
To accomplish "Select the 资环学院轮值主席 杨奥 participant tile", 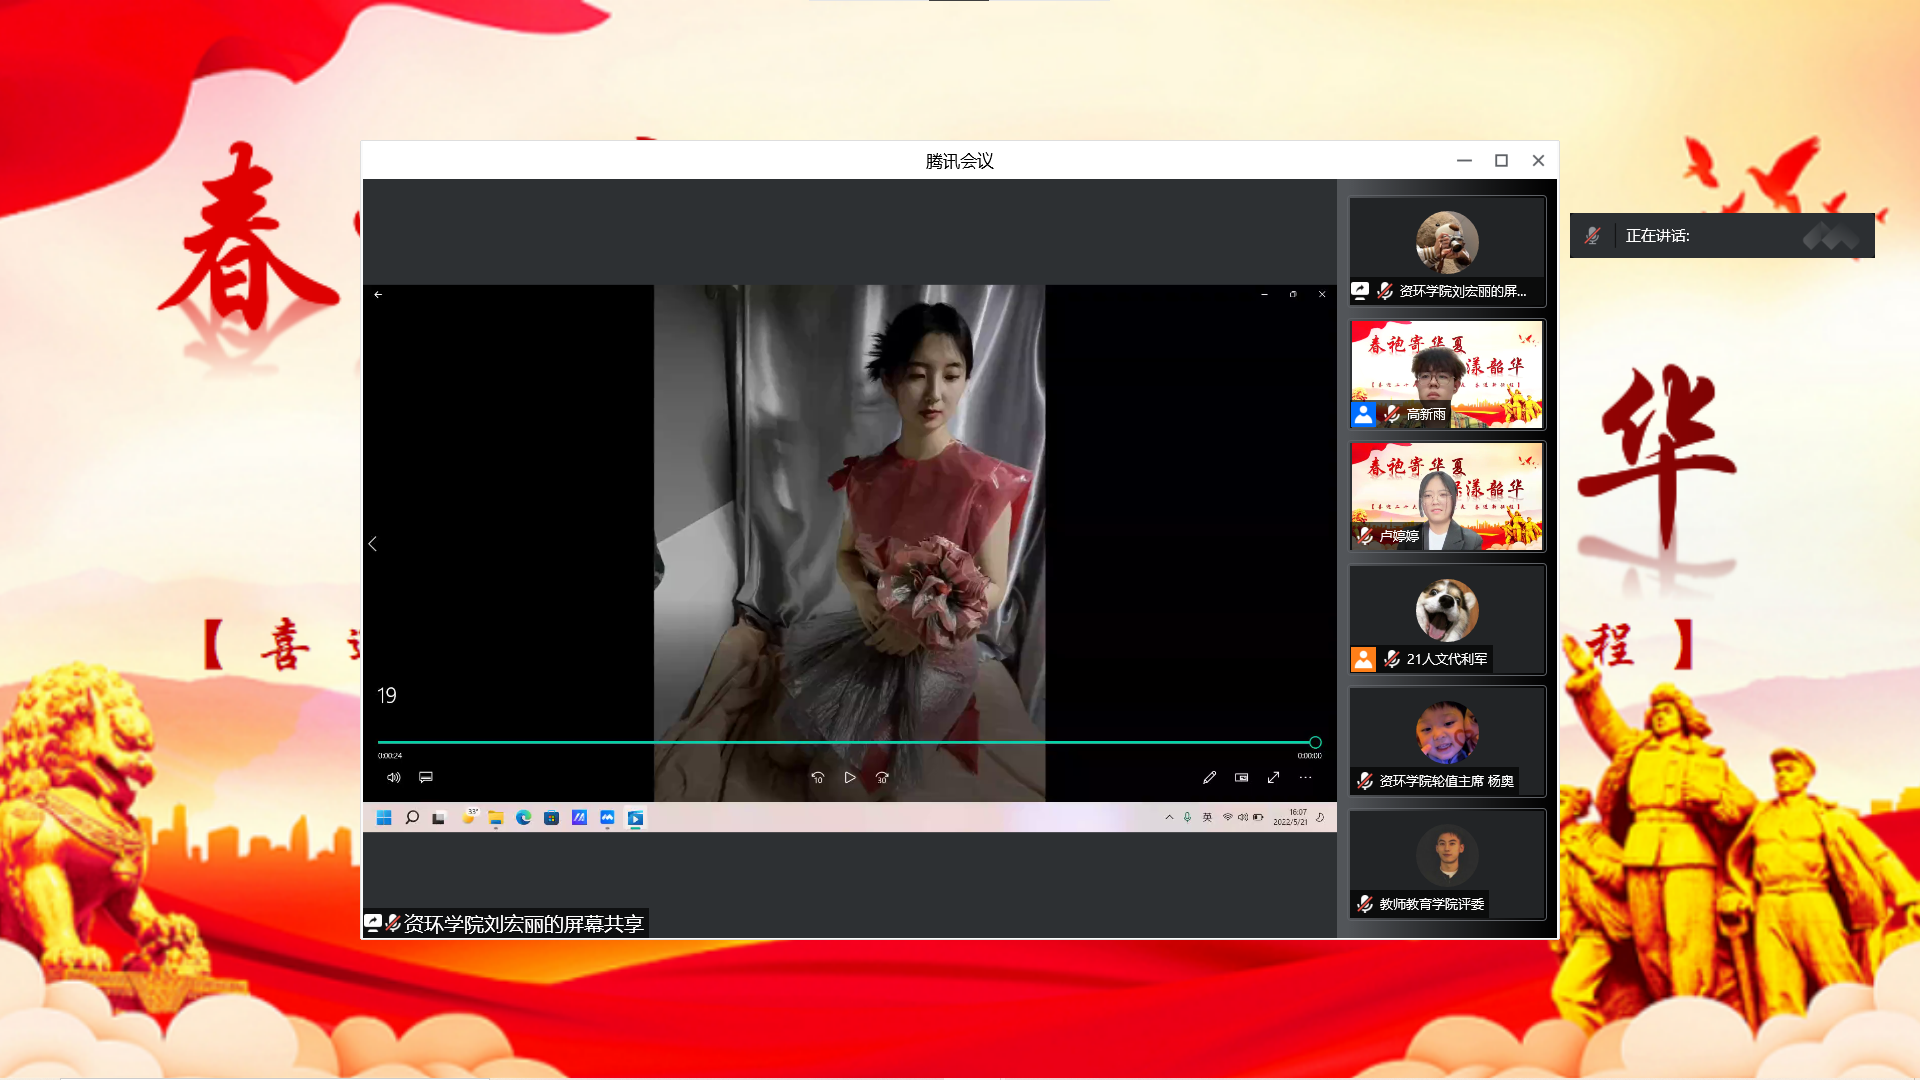I will coord(1447,741).
